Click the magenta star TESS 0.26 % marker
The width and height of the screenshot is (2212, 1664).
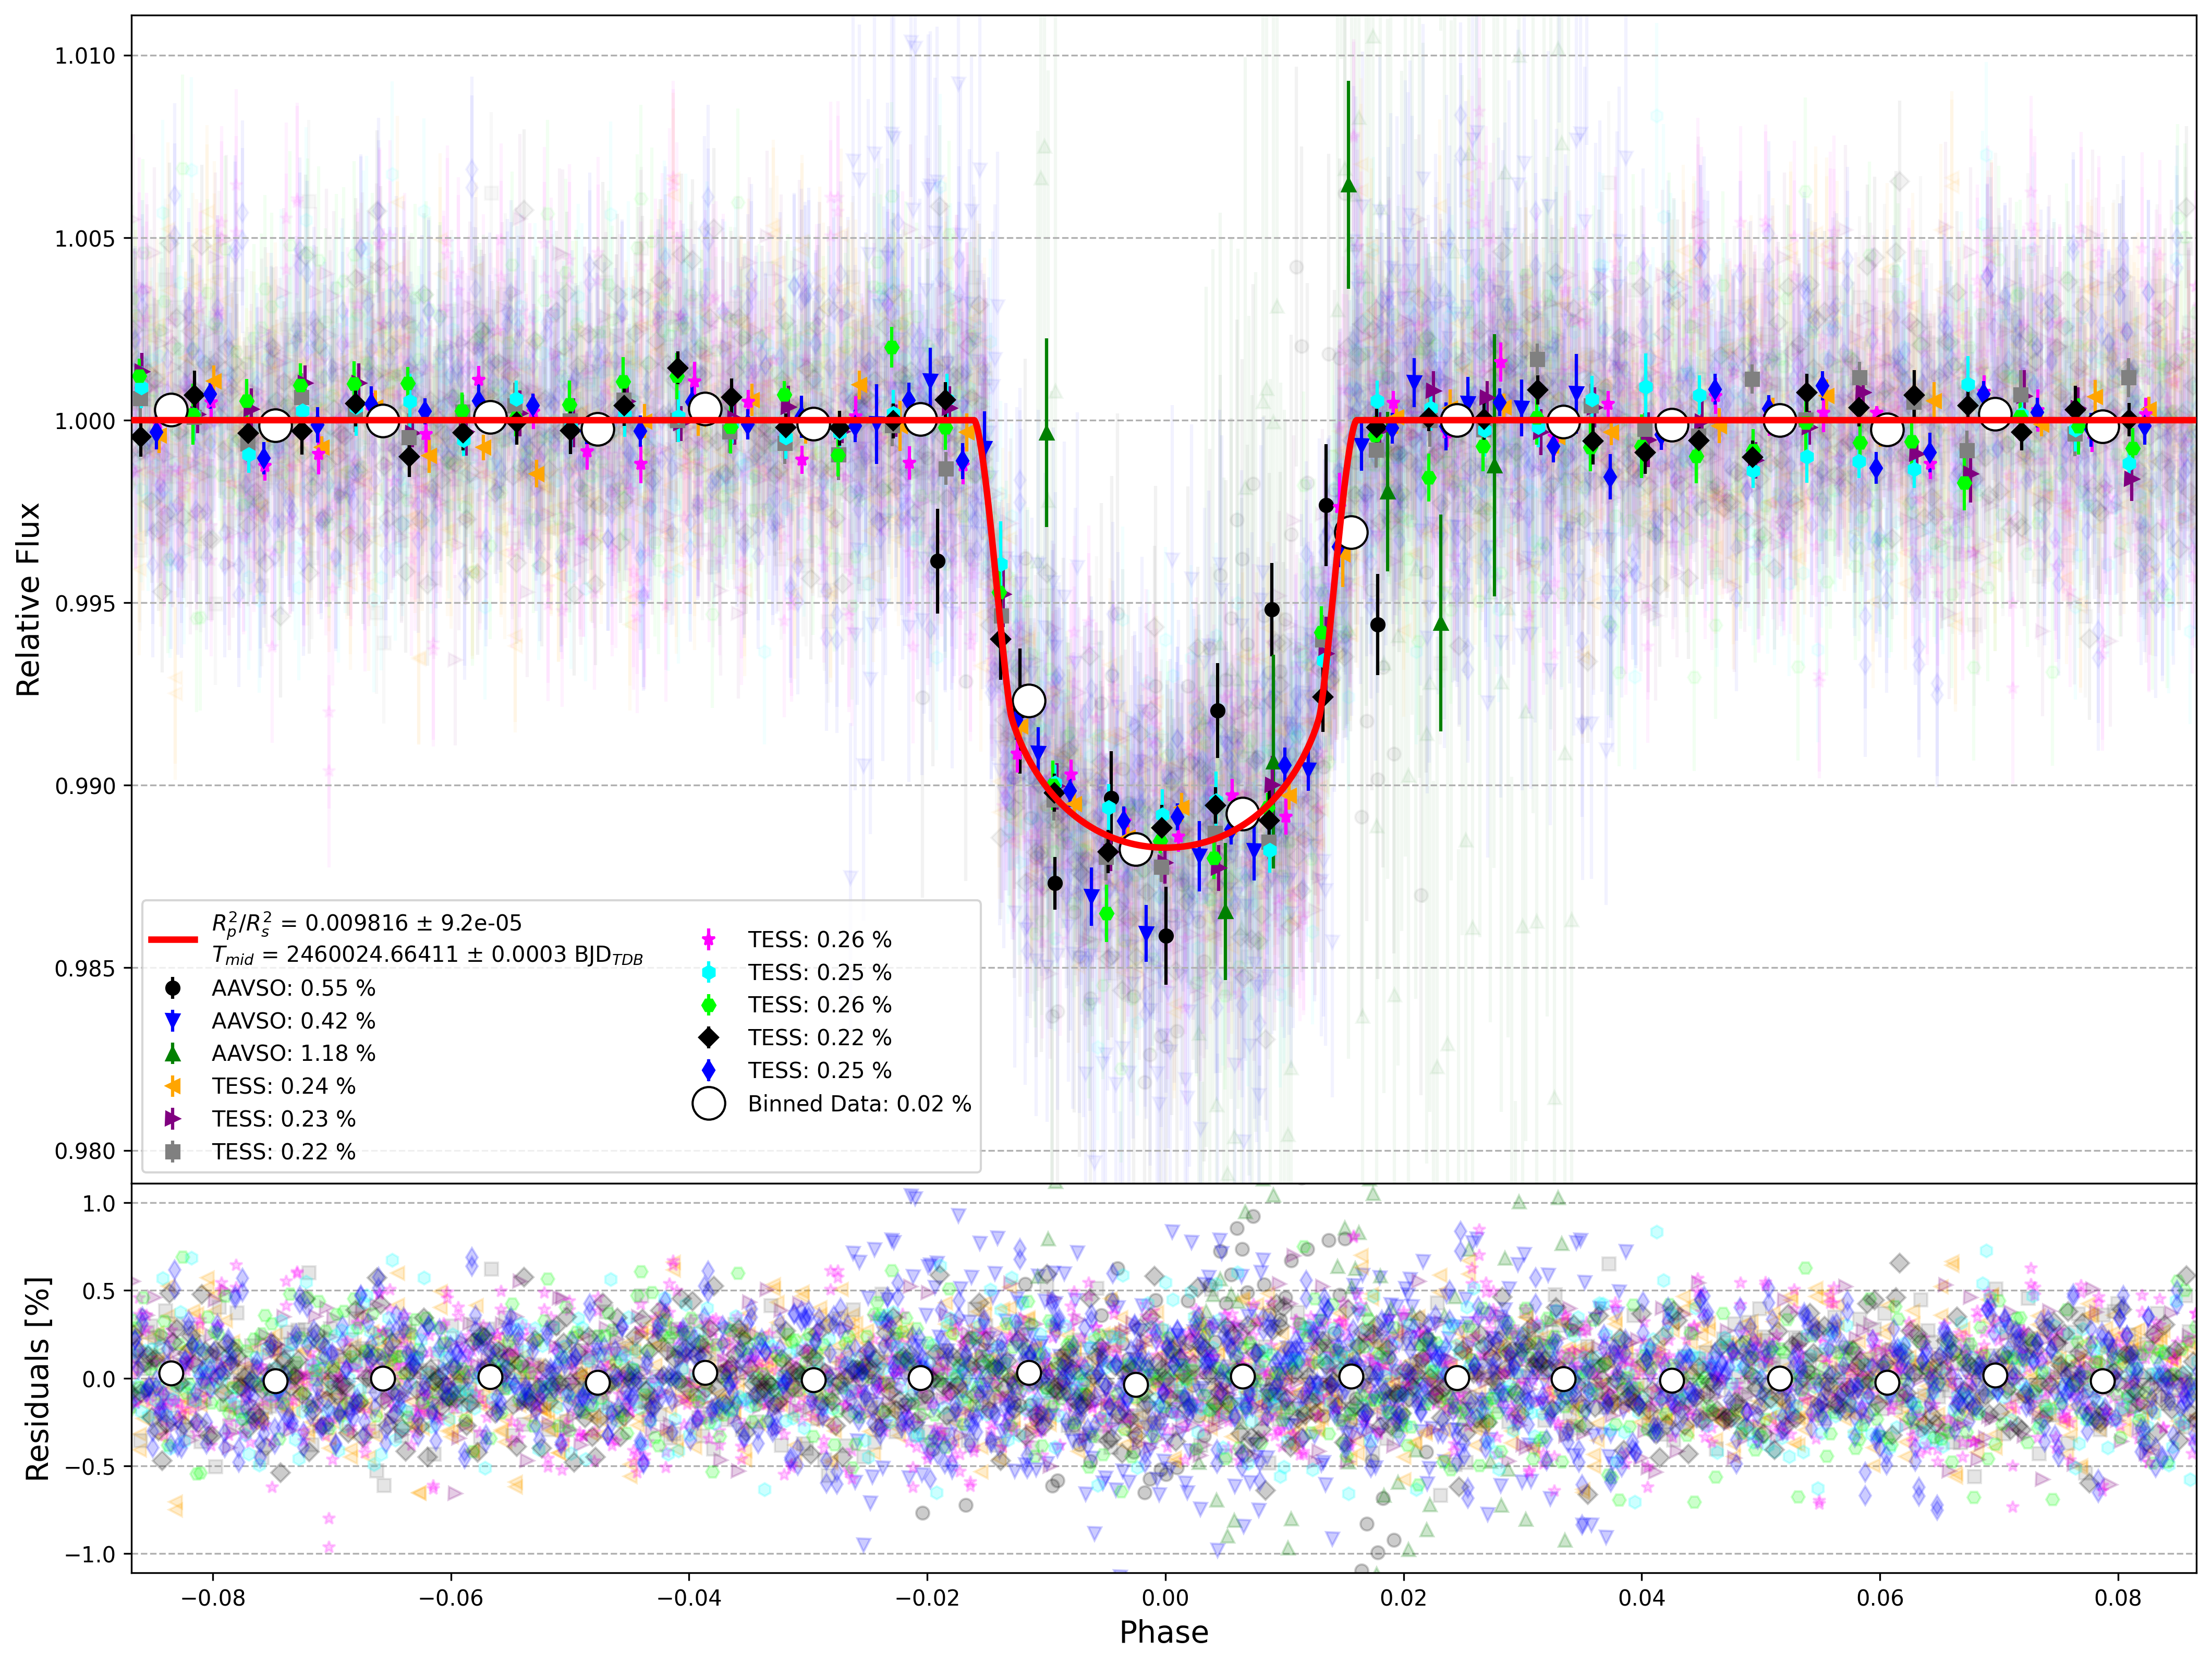(x=709, y=939)
